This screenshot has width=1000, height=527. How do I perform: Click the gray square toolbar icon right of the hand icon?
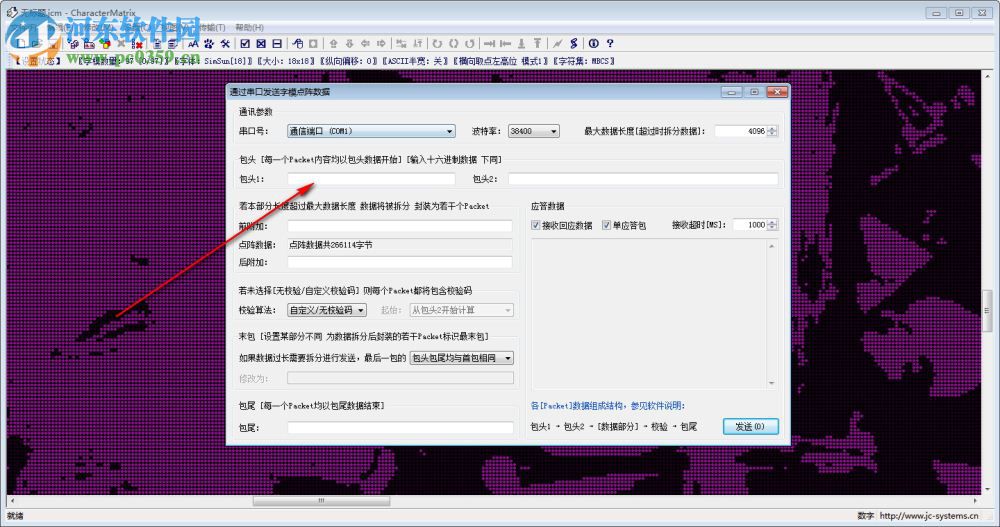pyautogui.click(x=313, y=43)
